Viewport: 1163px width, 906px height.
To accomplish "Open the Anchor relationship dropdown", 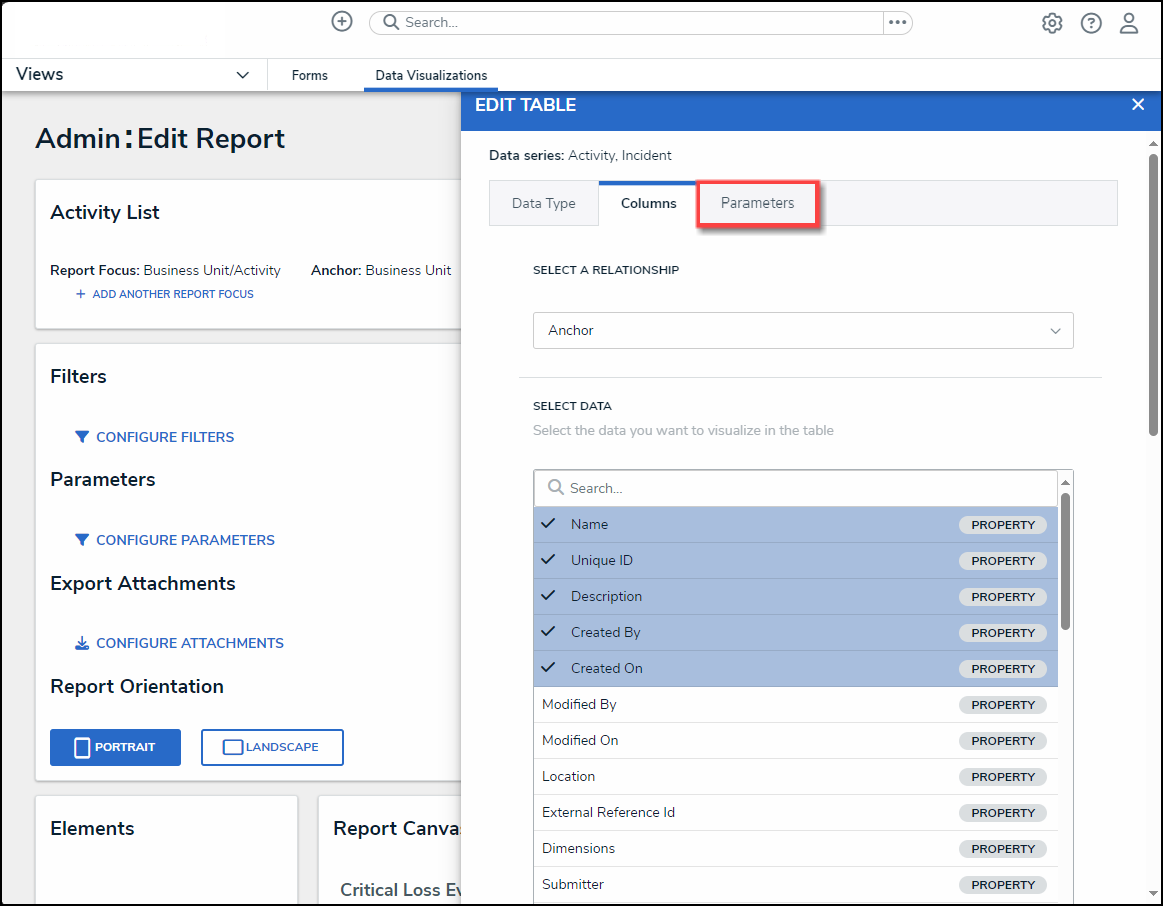I will coord(802,330).
